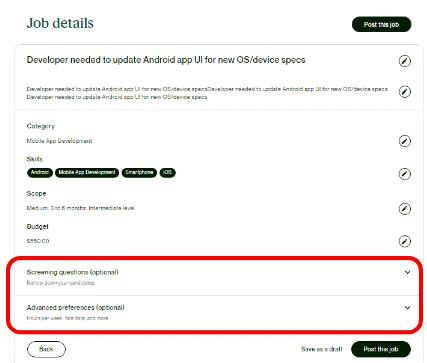Edit the Skills section pencil icon
Image resolution: width=427 pixels, height=363 pixels.
[405, 174]
